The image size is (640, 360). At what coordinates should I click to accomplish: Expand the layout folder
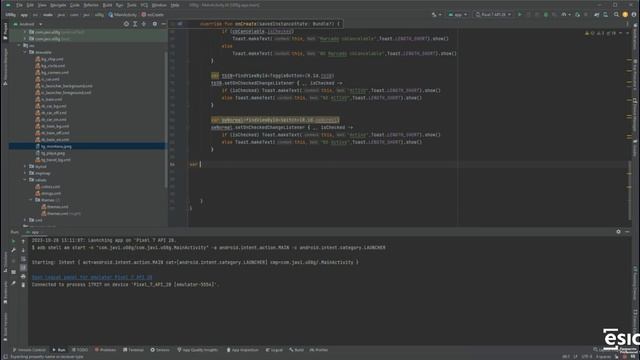25,167
